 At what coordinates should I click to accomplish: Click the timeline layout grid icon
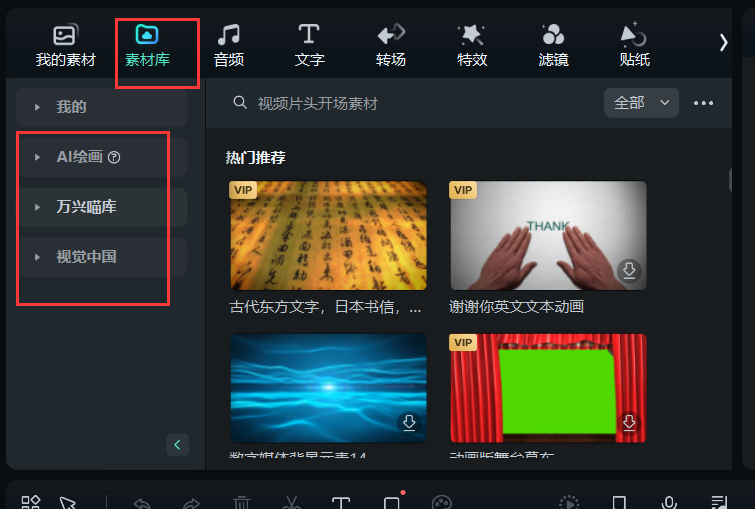coord(31,502)
